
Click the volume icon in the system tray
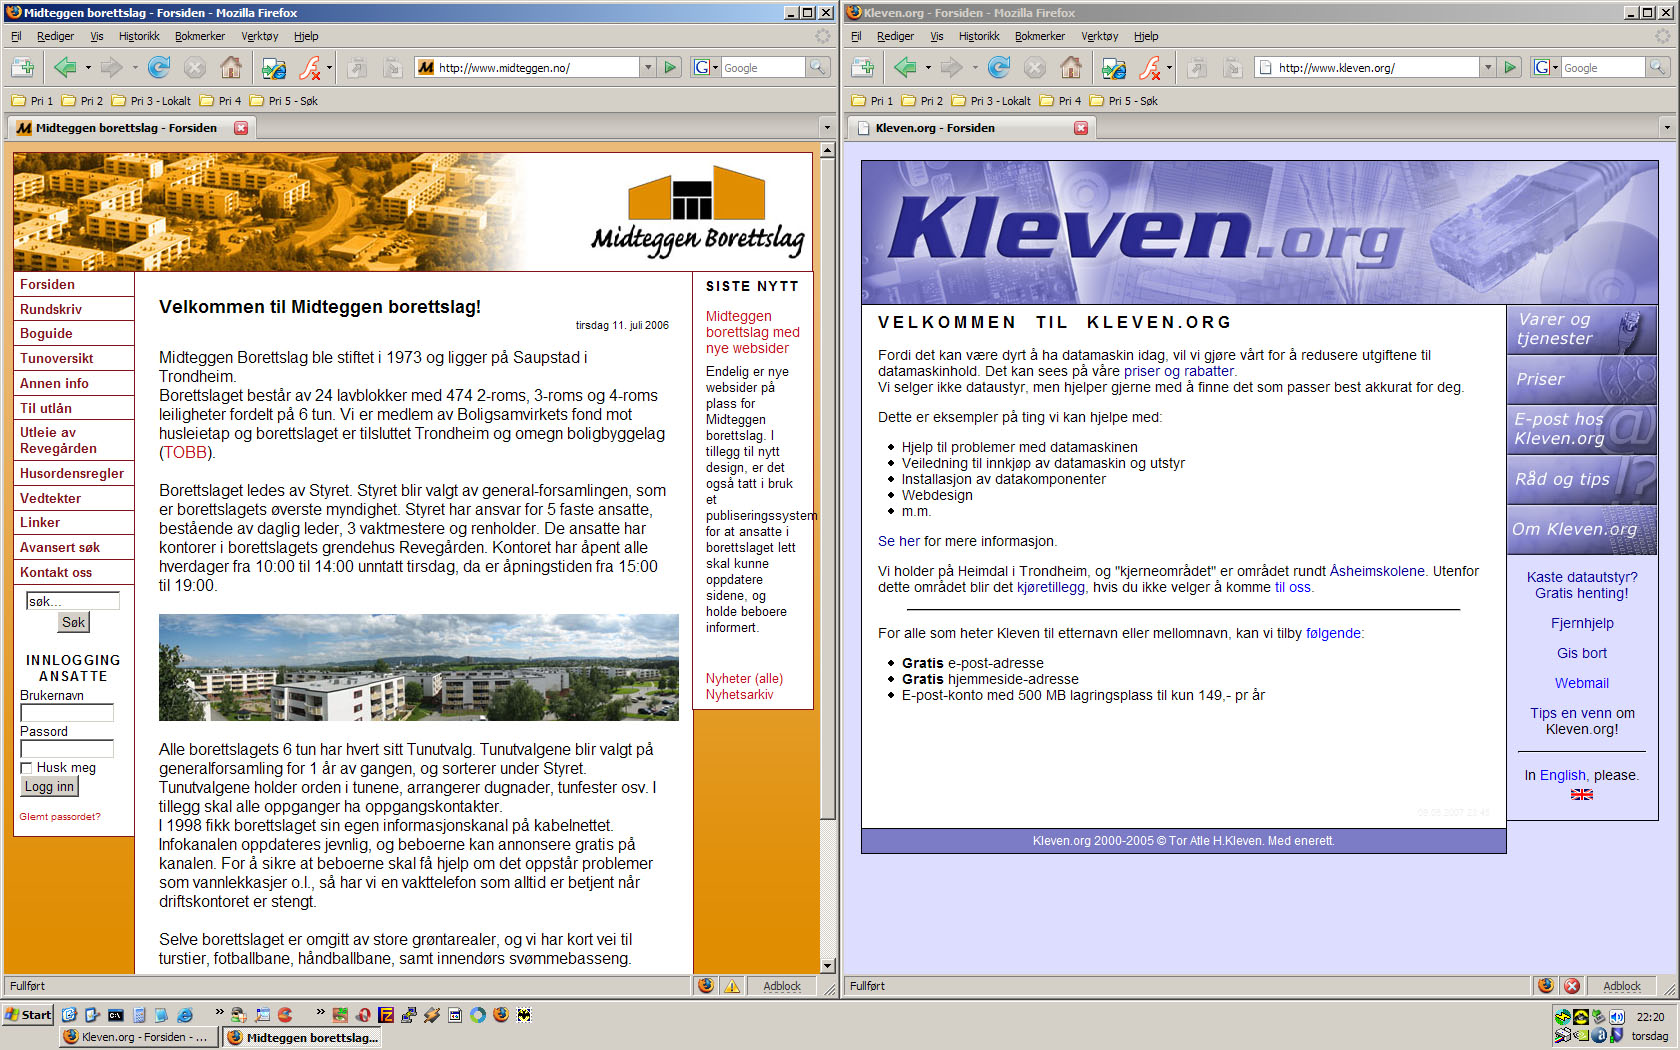point(1616,1017)
